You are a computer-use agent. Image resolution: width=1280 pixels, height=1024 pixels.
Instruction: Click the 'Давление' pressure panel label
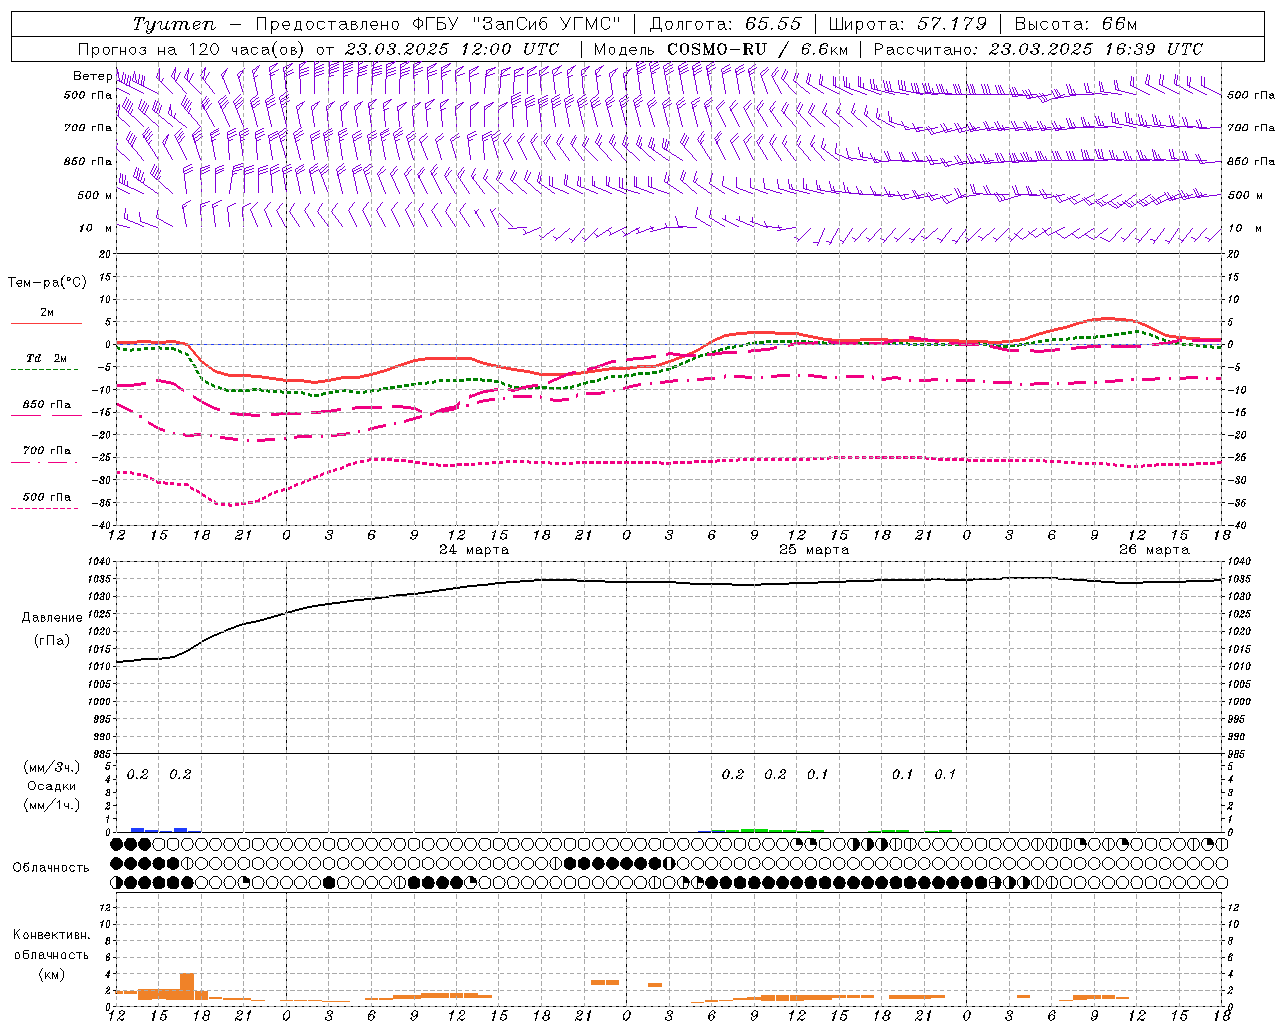point(52,618)
